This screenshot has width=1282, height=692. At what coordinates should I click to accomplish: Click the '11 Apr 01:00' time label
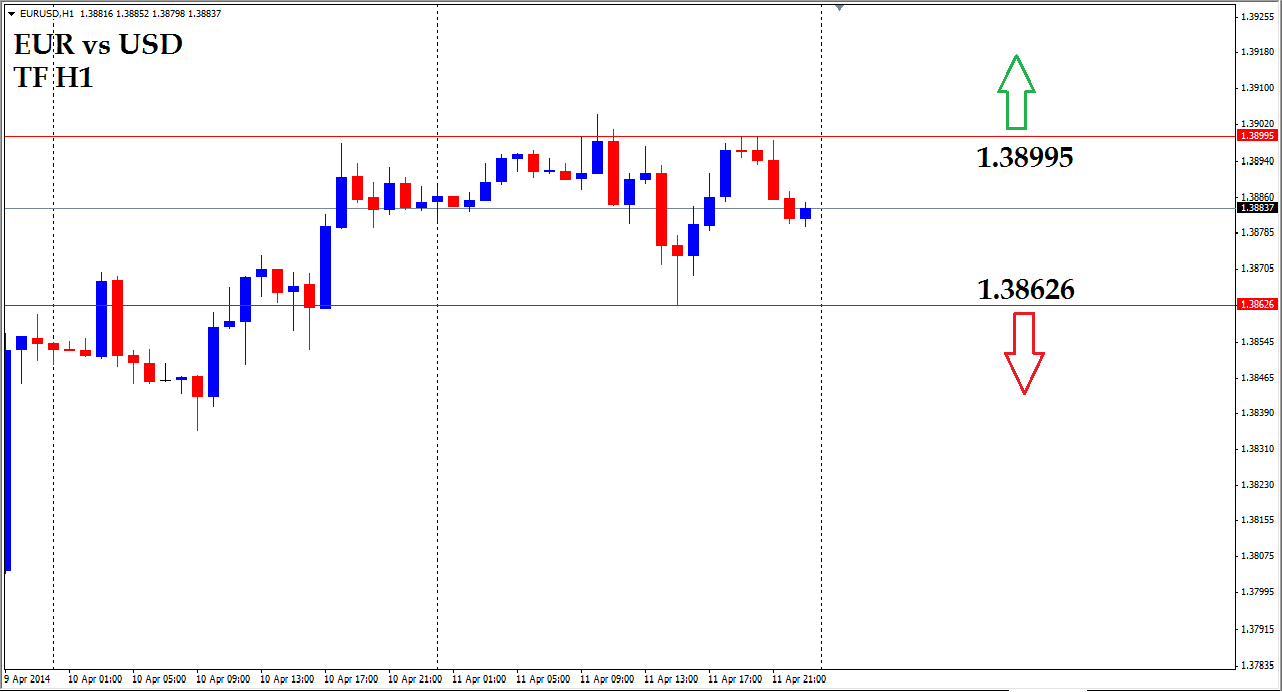click(x=478, y=679)
